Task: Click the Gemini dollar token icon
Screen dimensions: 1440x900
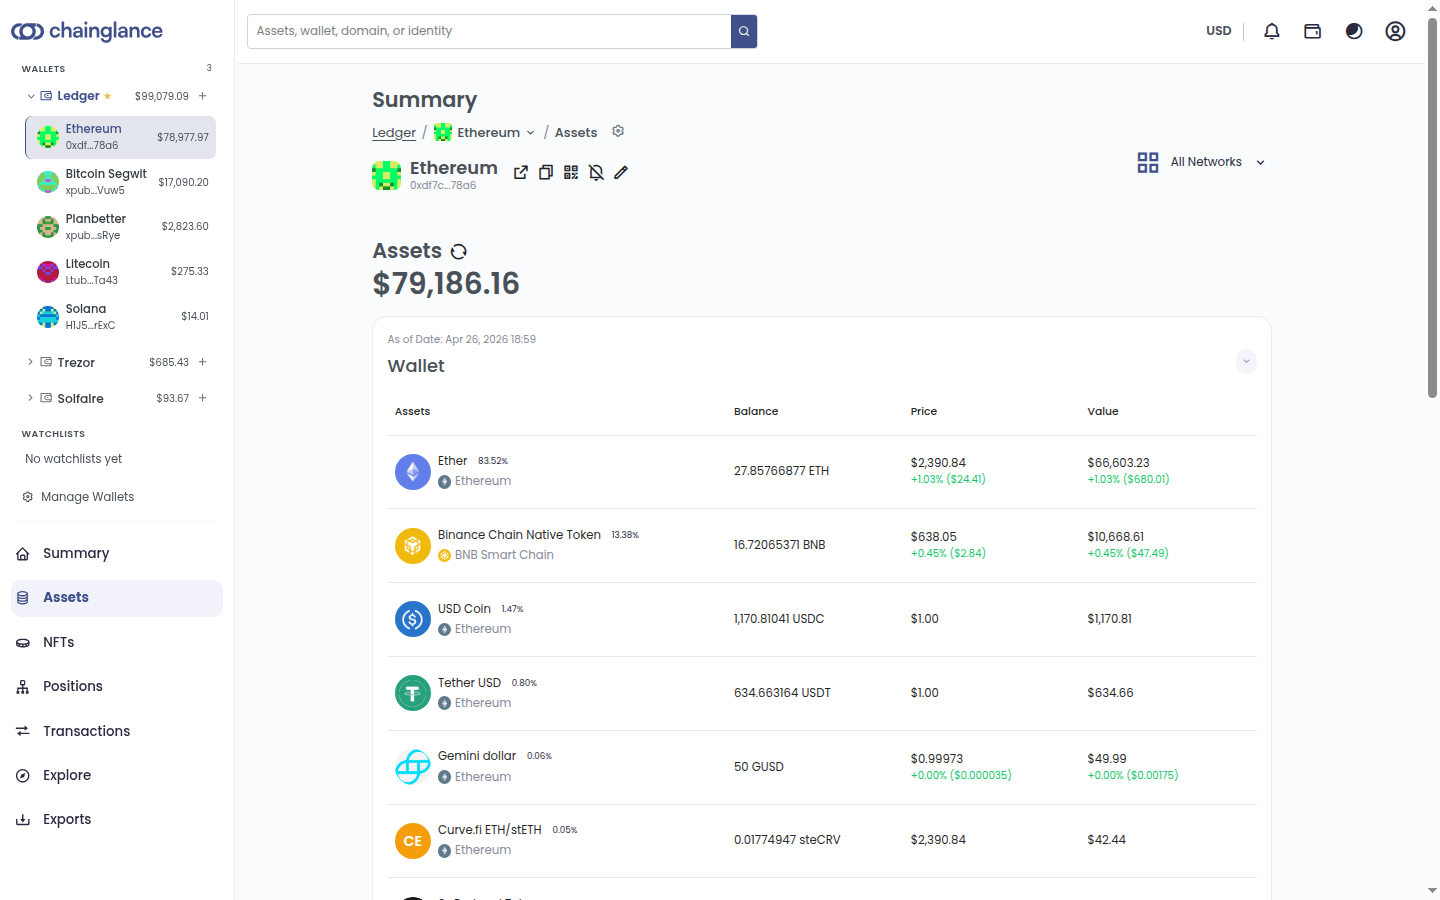Action: tap(413, 767)
